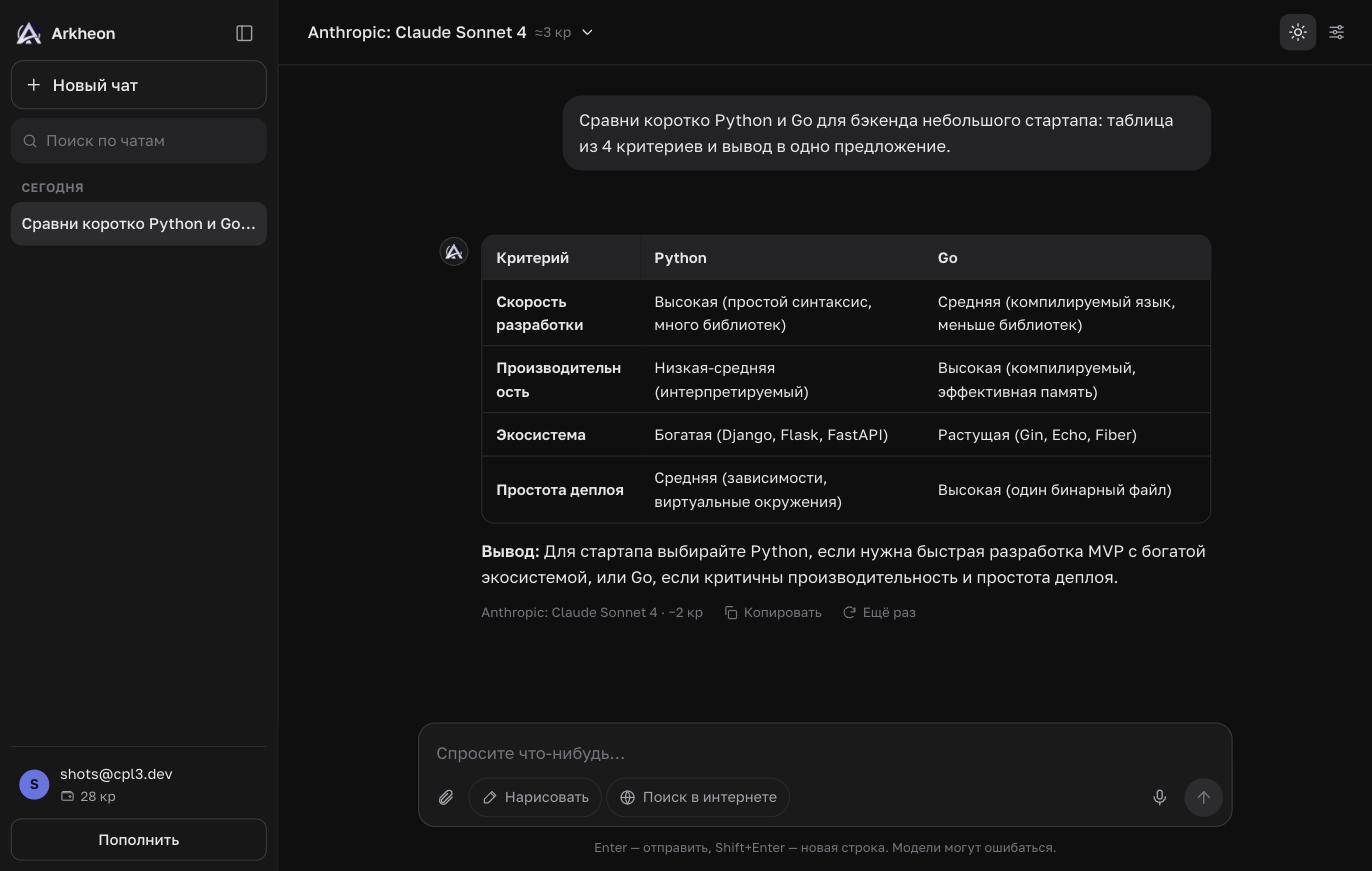Click the Спросите что-нибудь message input
Viewport: 1372px width, 871px height.
coord(825,753)
